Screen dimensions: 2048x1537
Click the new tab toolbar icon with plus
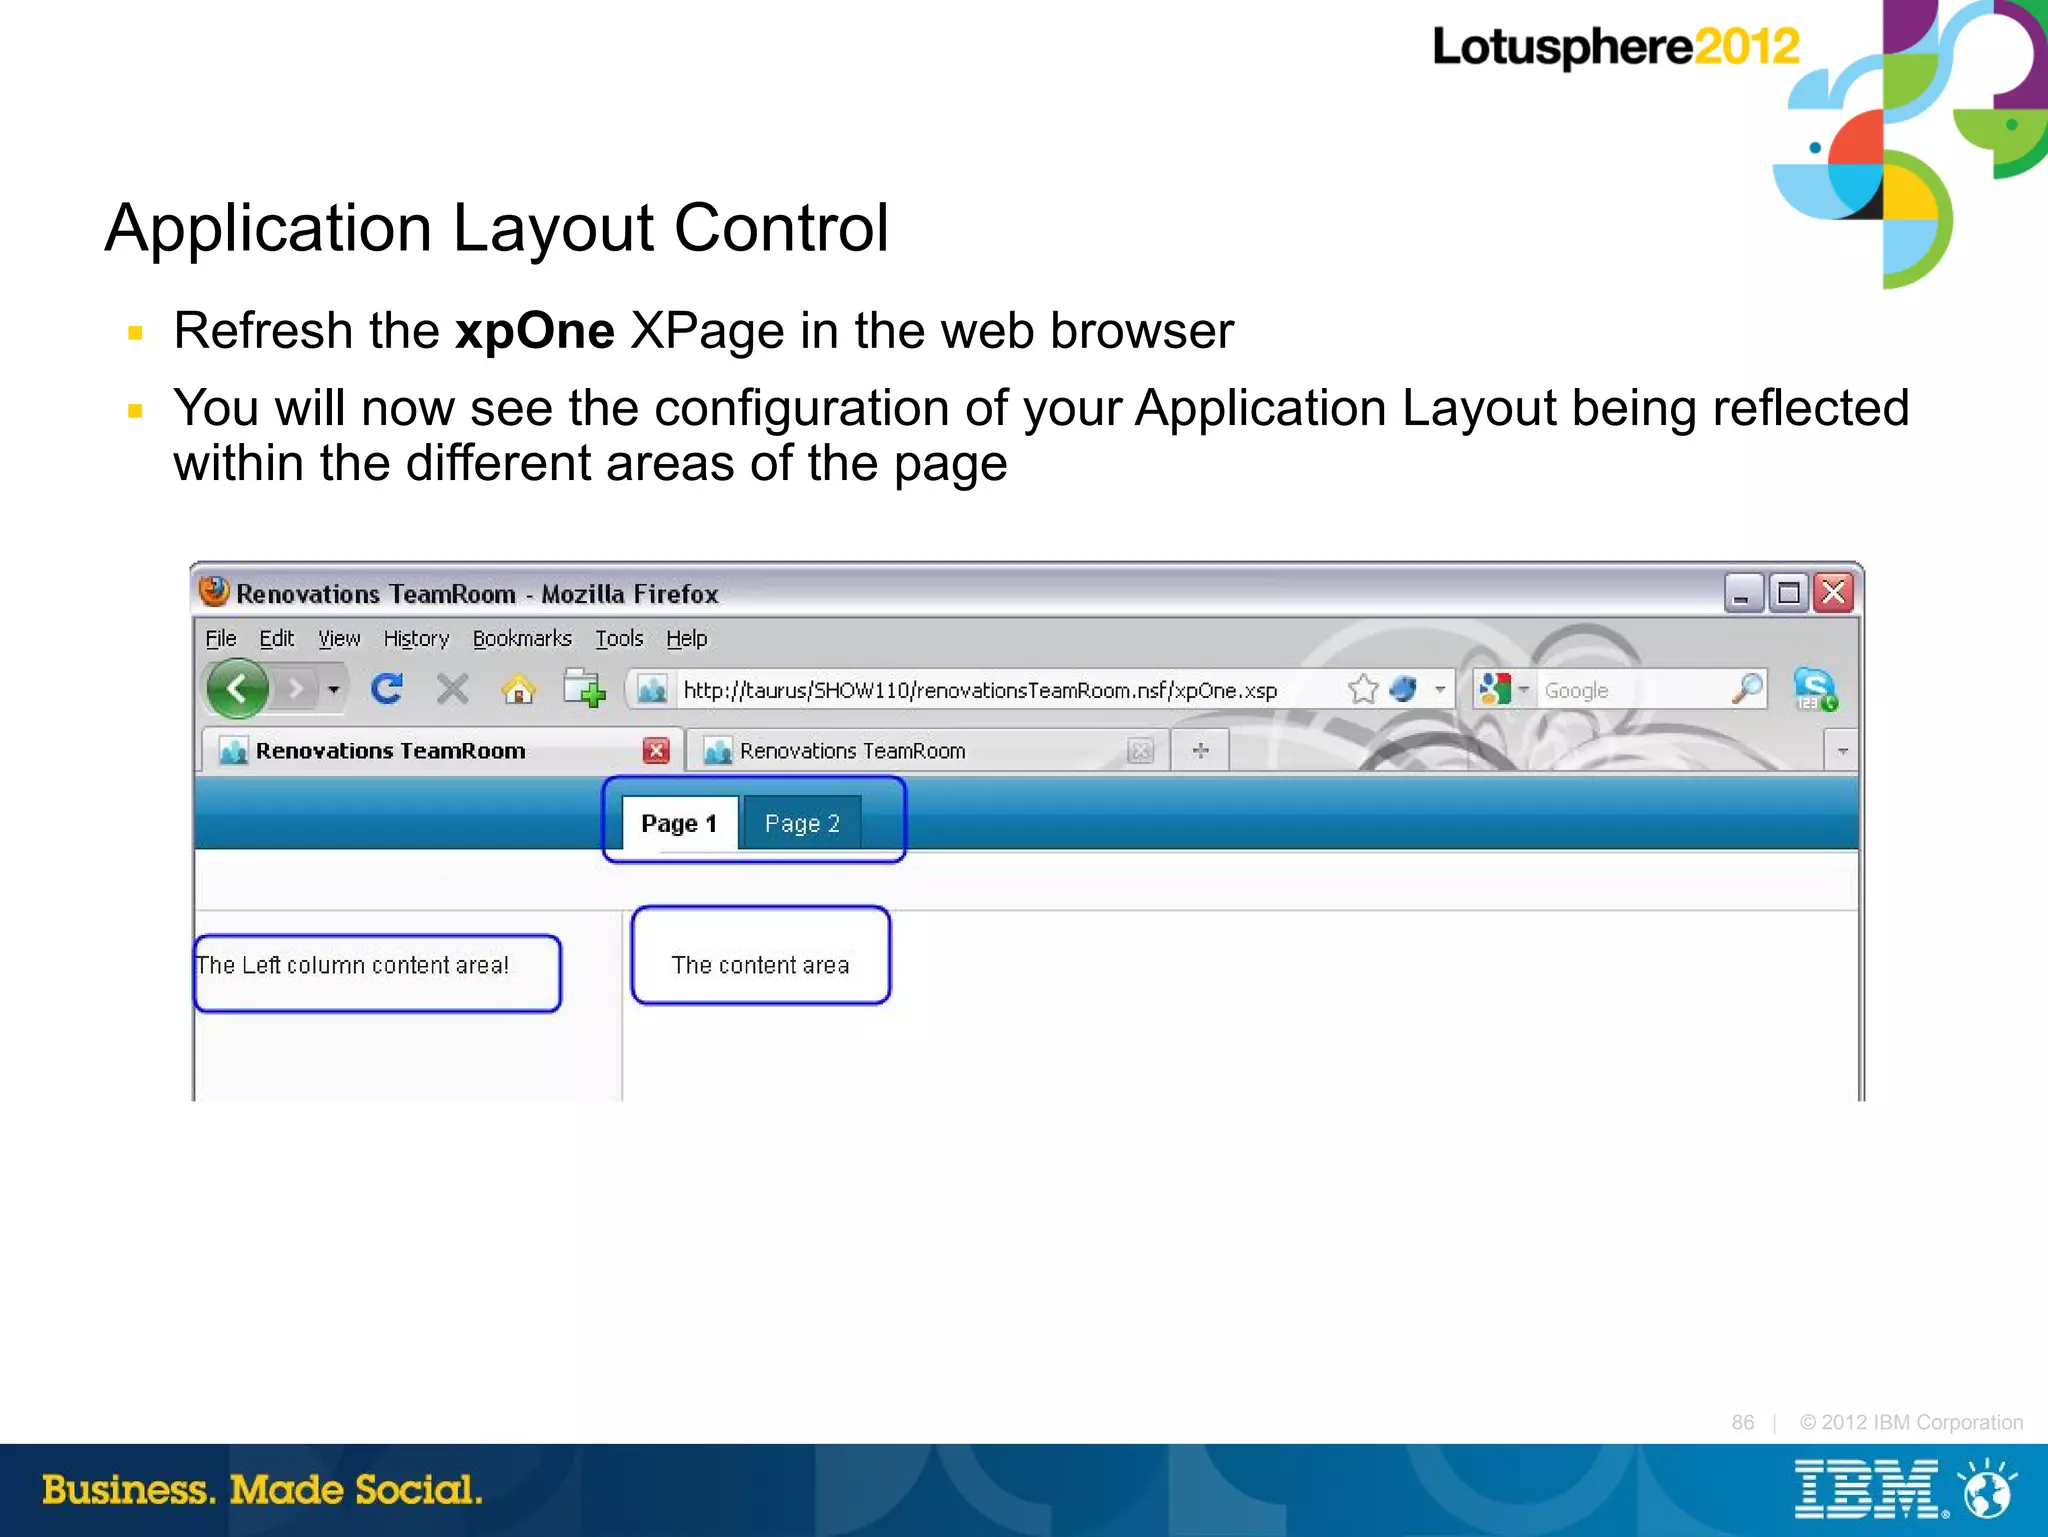coord(584,689)
